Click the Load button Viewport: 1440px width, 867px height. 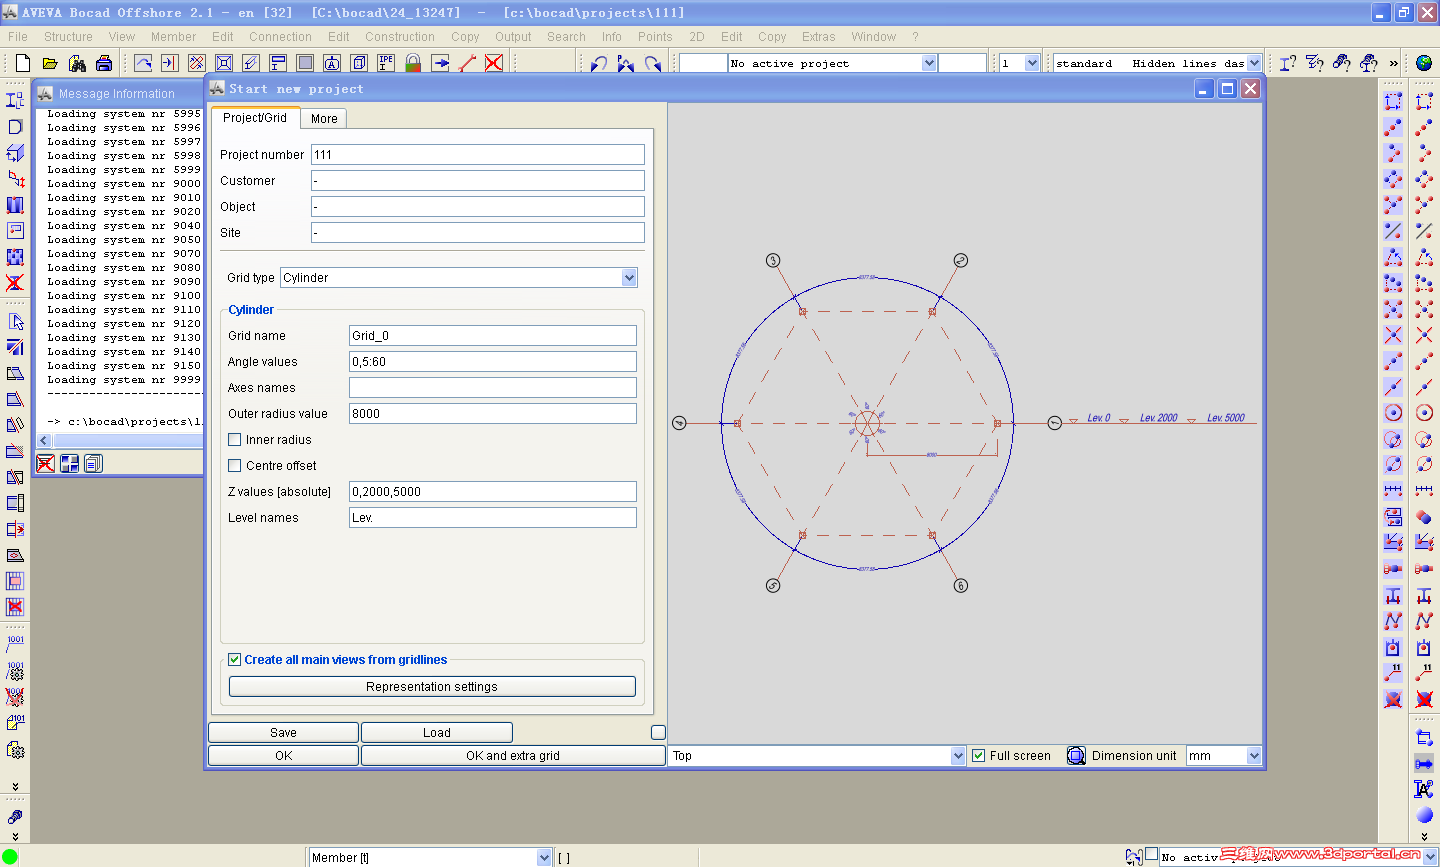point(437,733)
